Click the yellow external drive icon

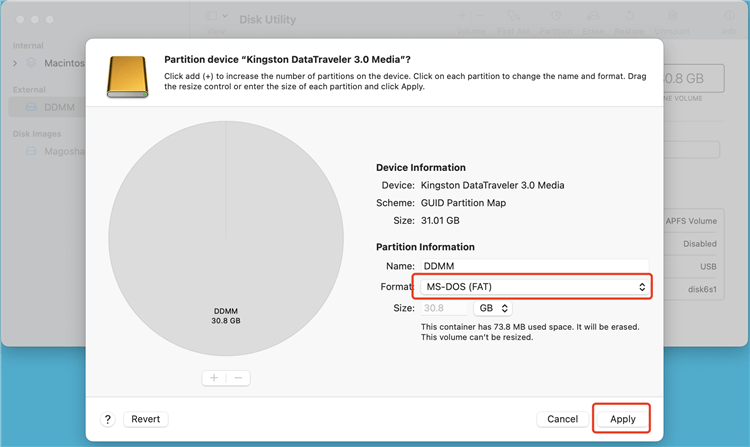pos(130,74)
